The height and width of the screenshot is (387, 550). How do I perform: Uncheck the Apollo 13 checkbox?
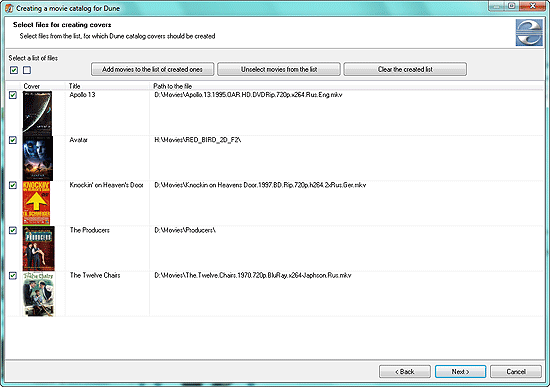click(13, 95)
